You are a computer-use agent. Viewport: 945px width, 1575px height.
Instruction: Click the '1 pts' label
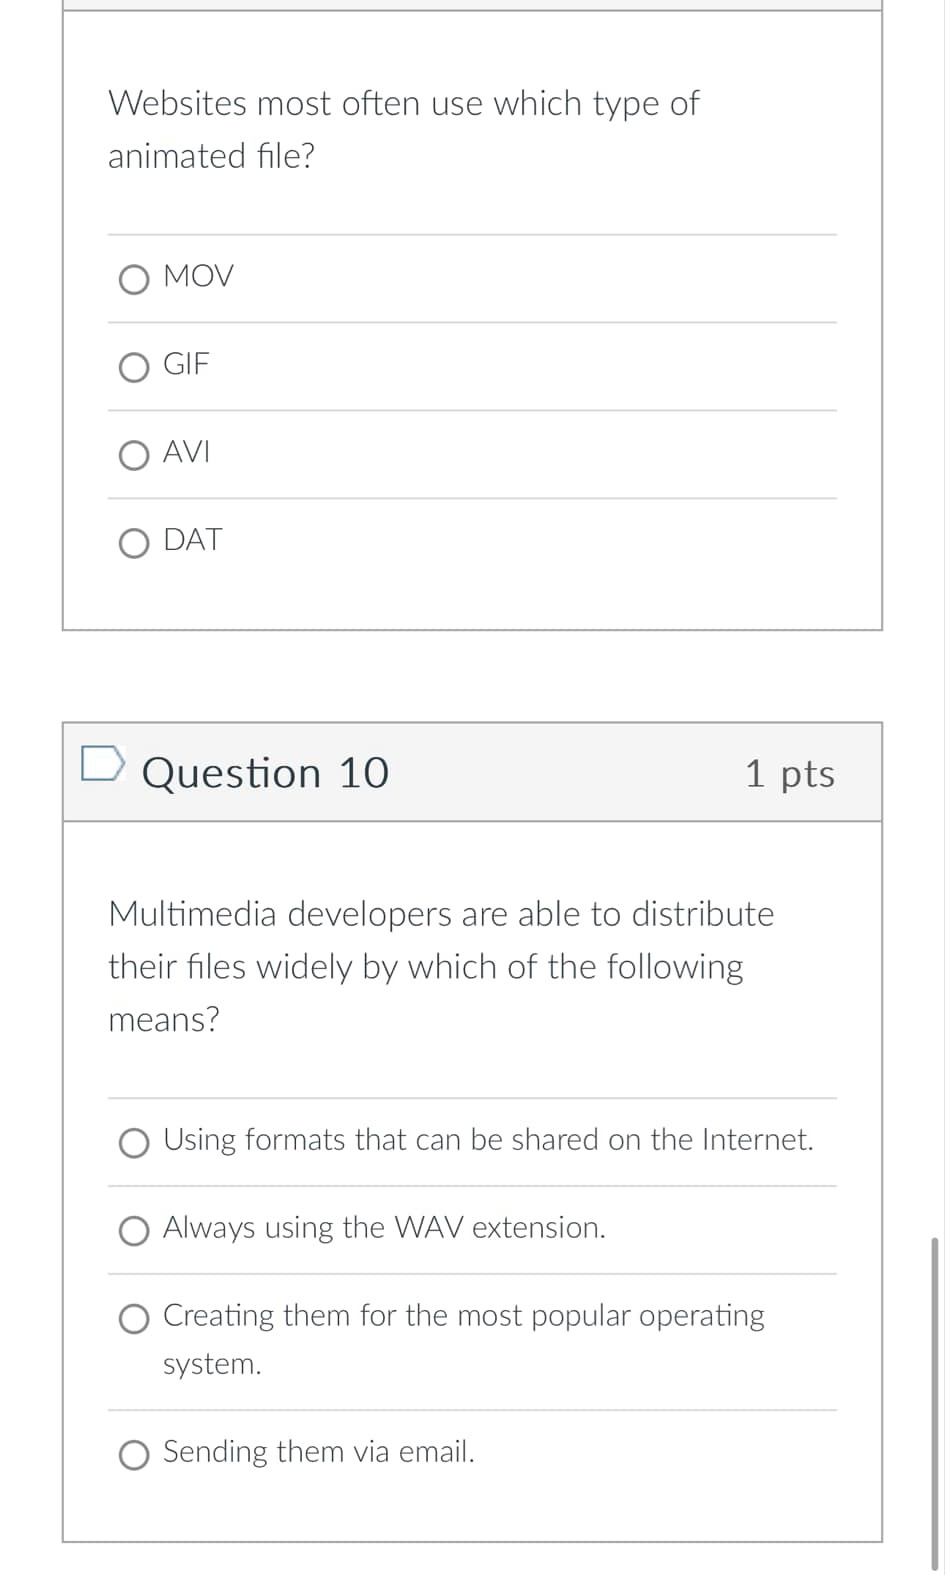pos(789,773)
